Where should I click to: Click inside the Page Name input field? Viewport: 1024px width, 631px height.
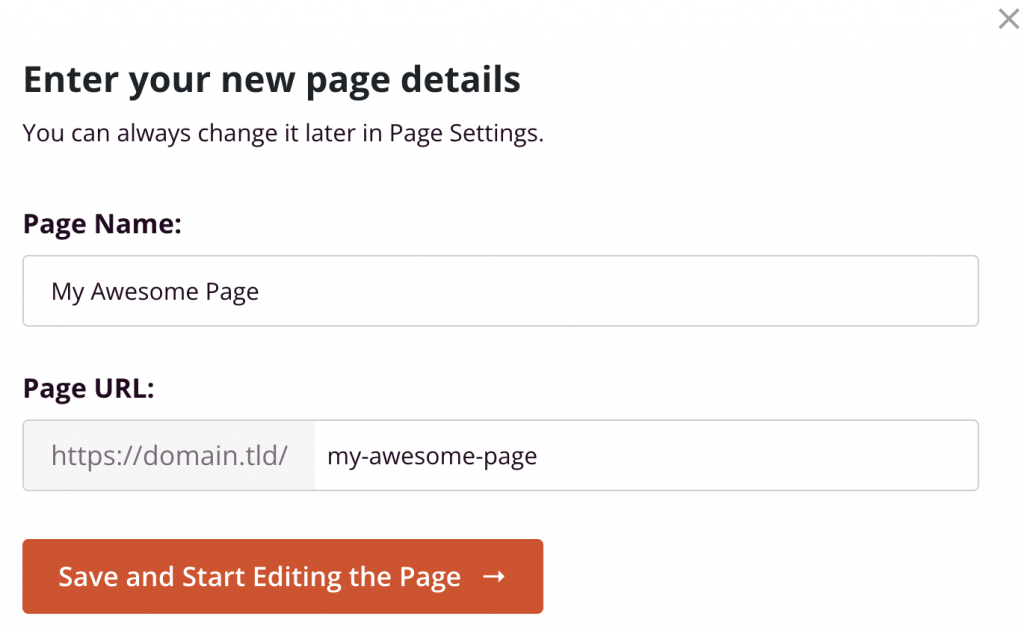(500, 291)
